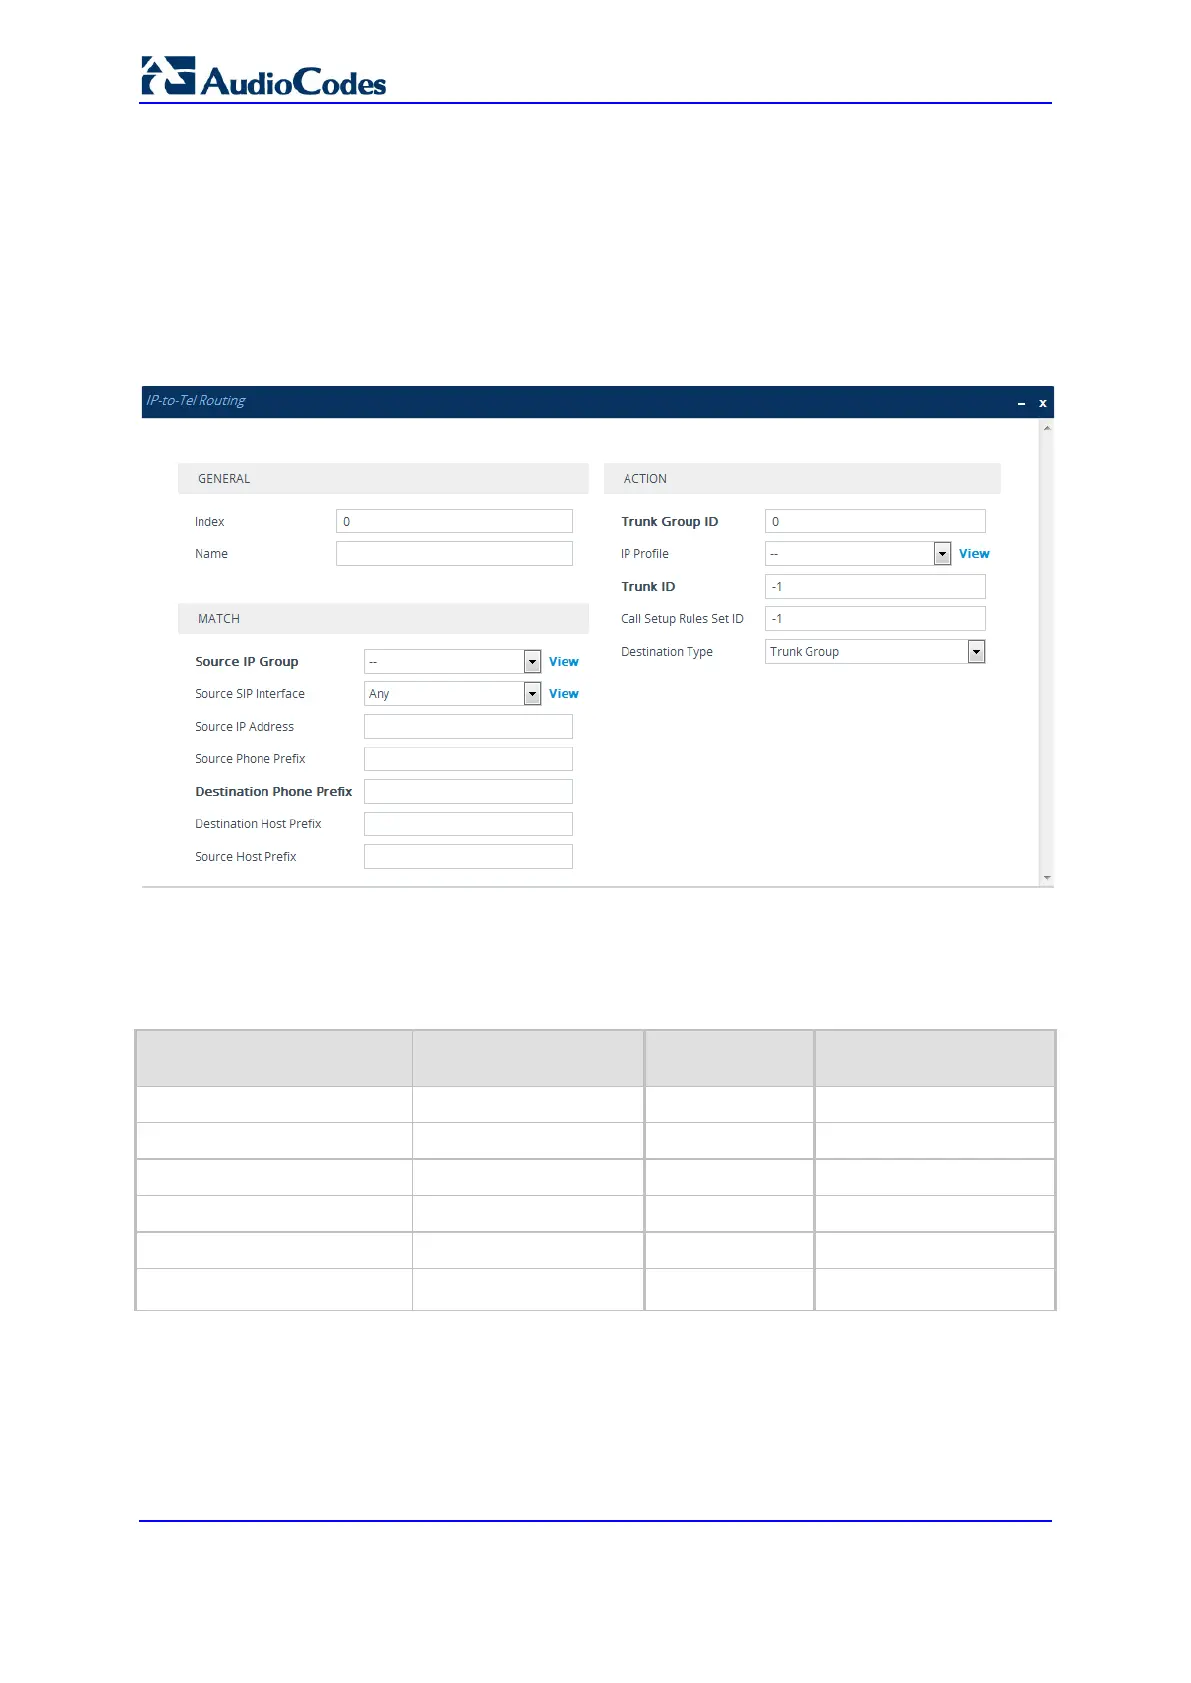Click the Destination Phone Prefix field
The width and height of the screenshot is (1191, 1683).
click(468, 792)
